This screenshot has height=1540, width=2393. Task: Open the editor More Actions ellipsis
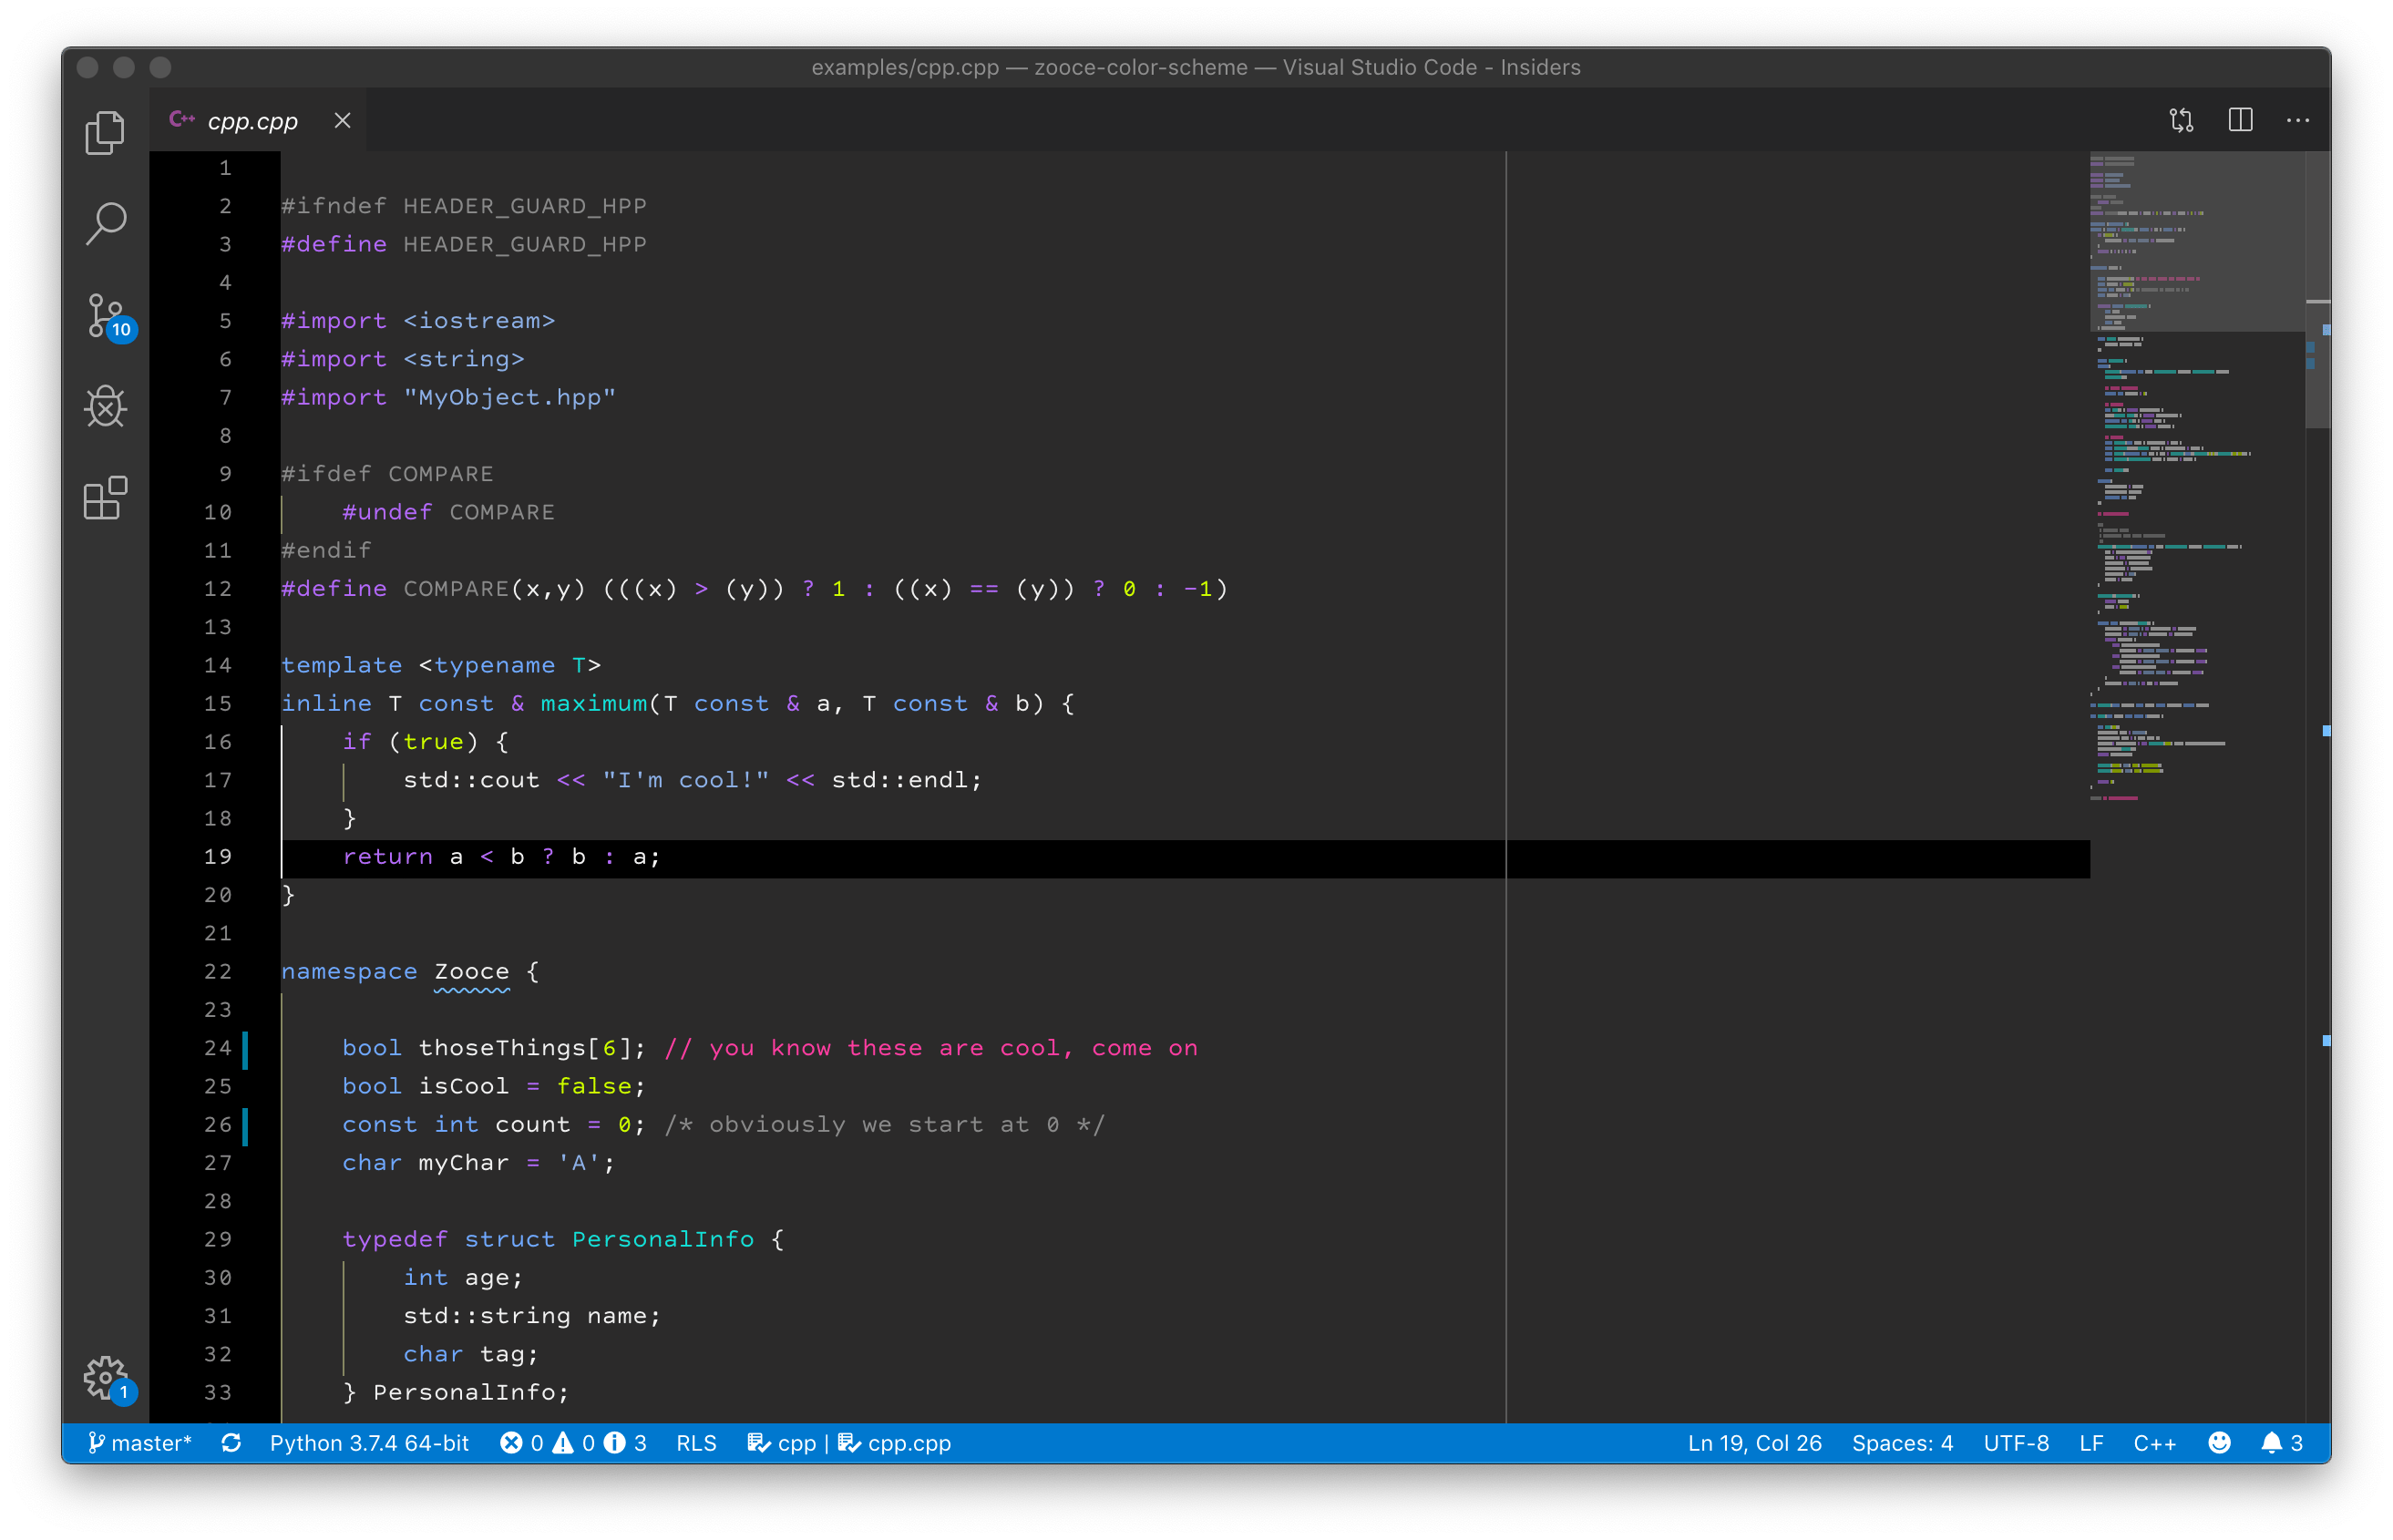pos(2297,121)
